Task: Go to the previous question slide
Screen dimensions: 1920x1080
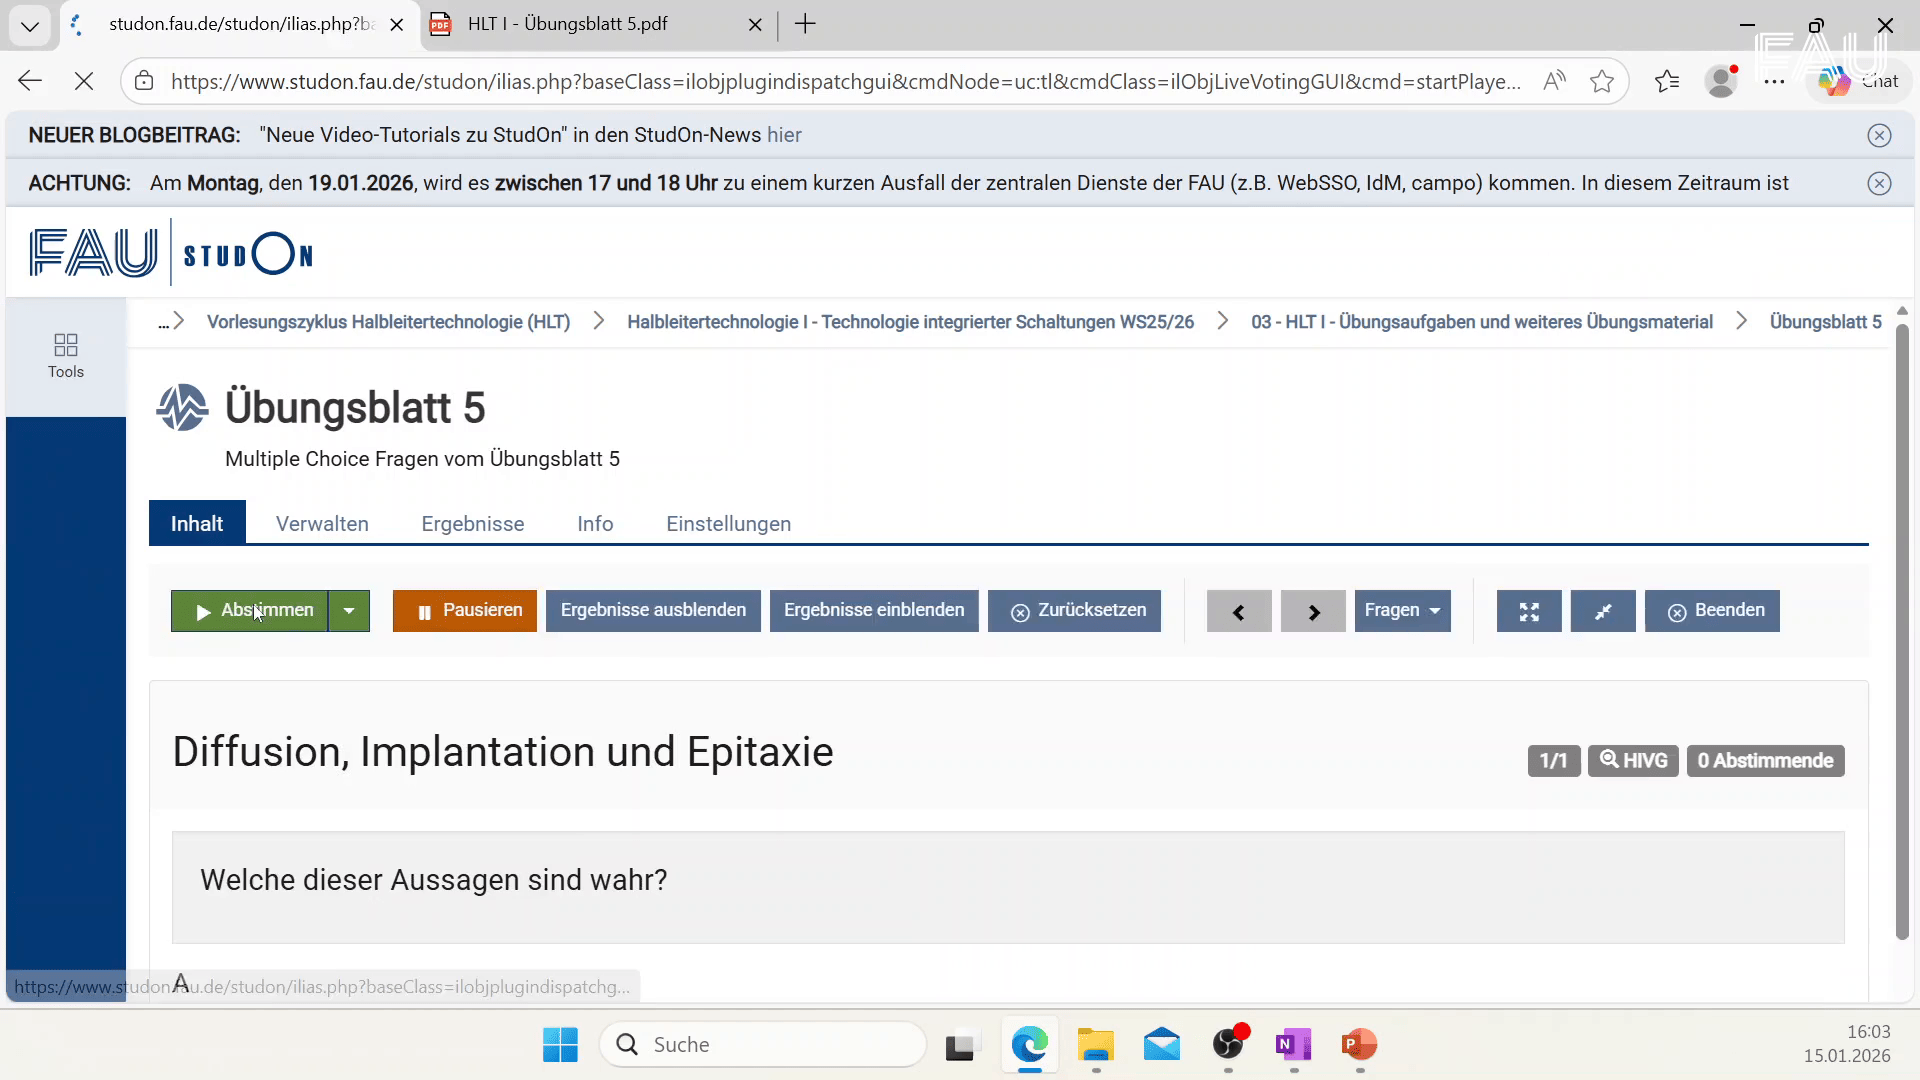Action: pyautogui.click(x=1238, y=610)
